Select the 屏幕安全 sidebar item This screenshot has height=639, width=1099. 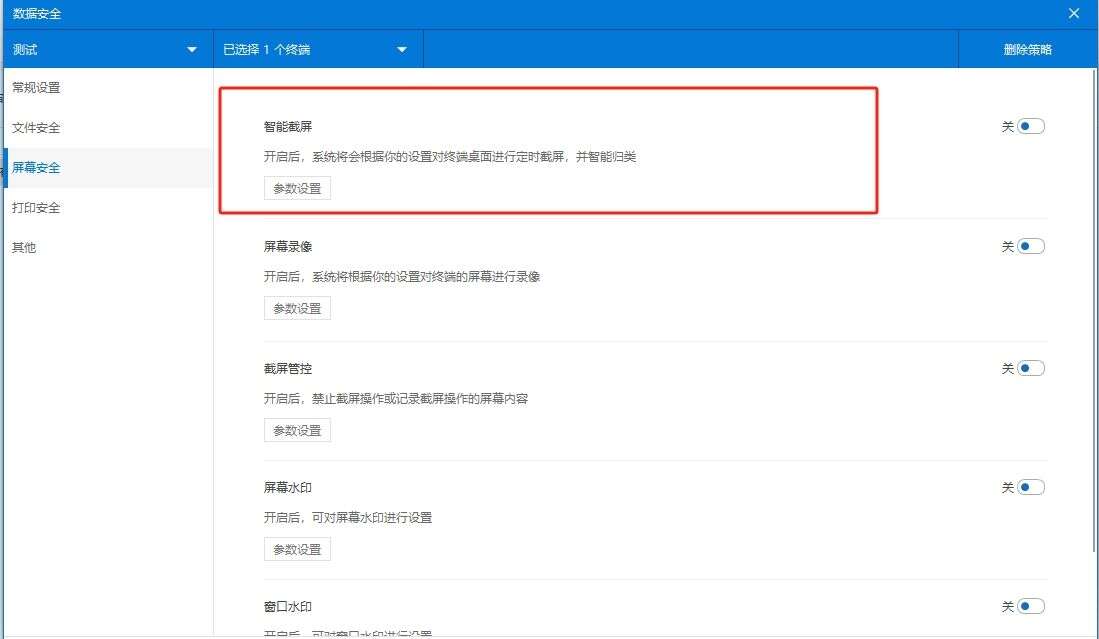coord(35,167)
